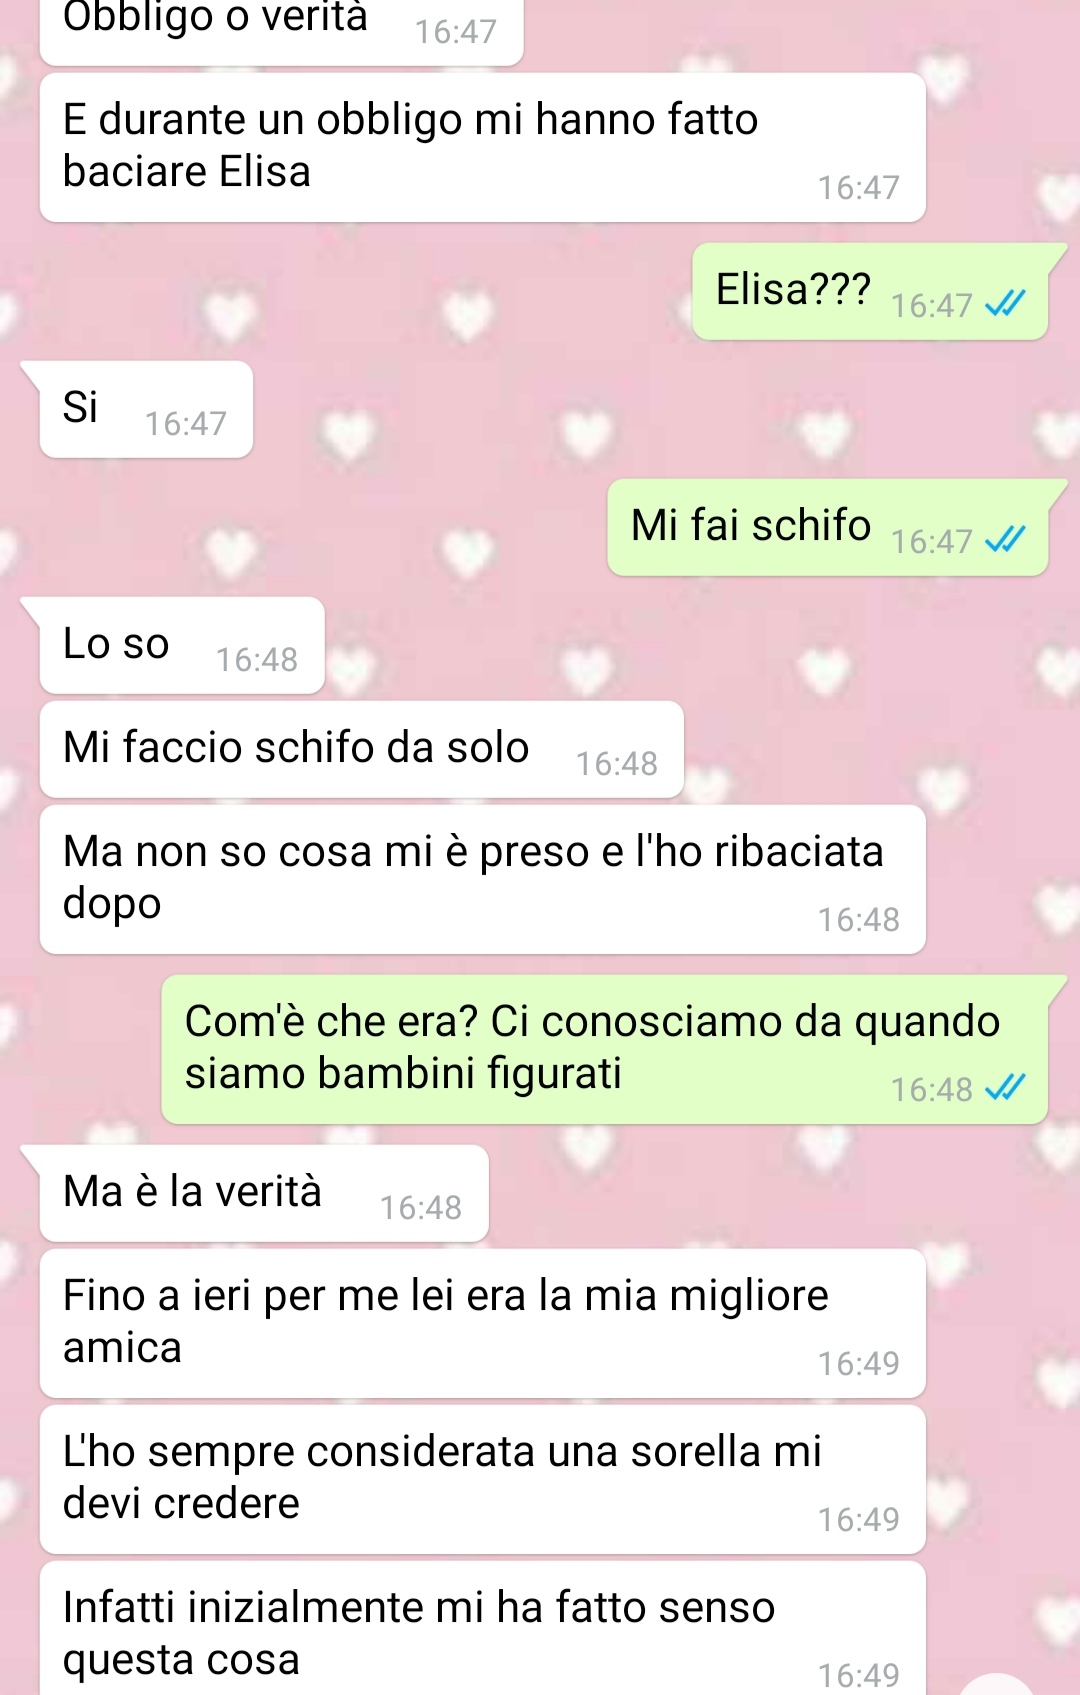Select the 'Com'è che era? Ci conosciamo' sent message
This screenshot has width=1080, height=1695.
[605, 1049]
